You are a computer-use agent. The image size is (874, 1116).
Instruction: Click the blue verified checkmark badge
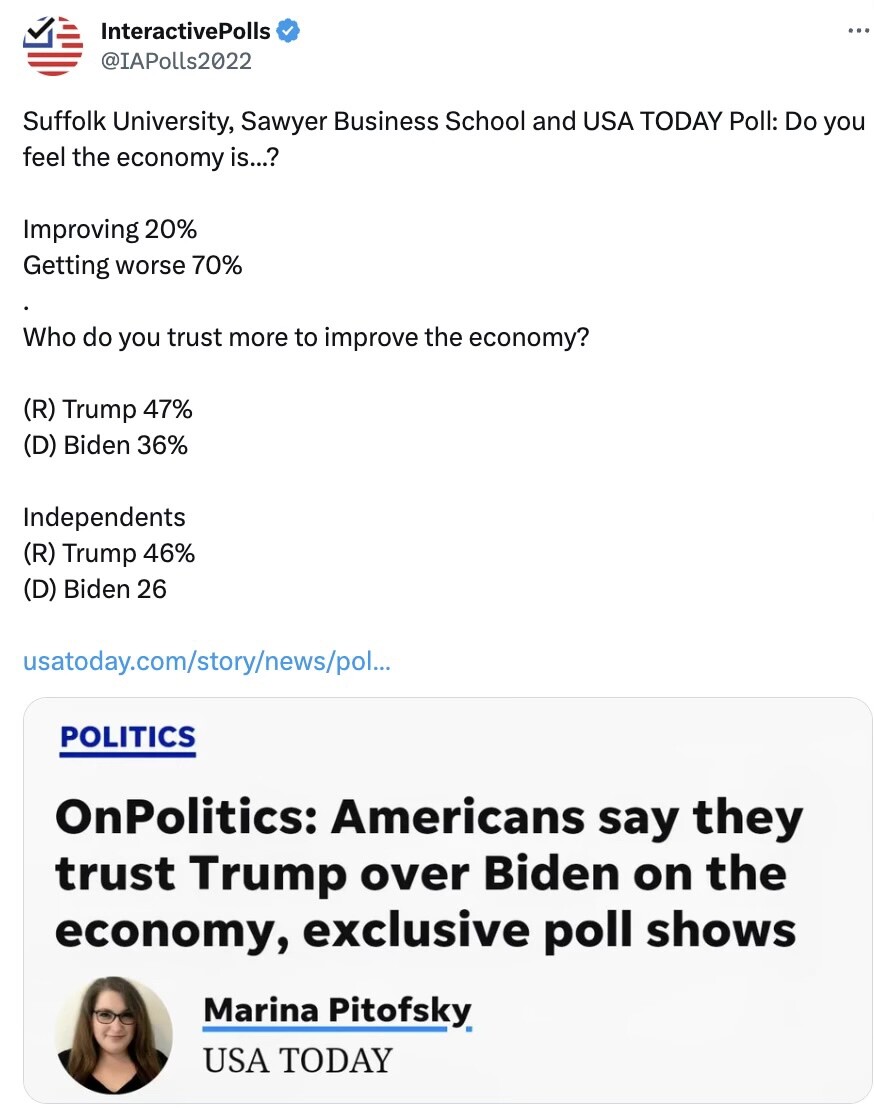[x=288, y=31]
